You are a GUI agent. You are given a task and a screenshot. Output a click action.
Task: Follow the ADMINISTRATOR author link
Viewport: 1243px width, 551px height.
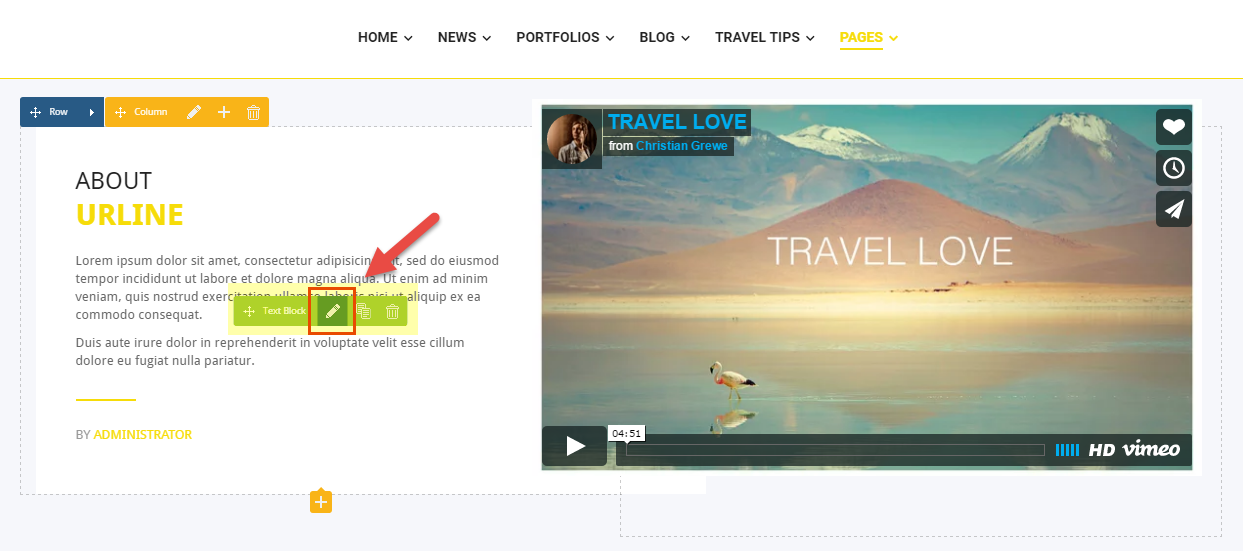[x=143, y=435]
